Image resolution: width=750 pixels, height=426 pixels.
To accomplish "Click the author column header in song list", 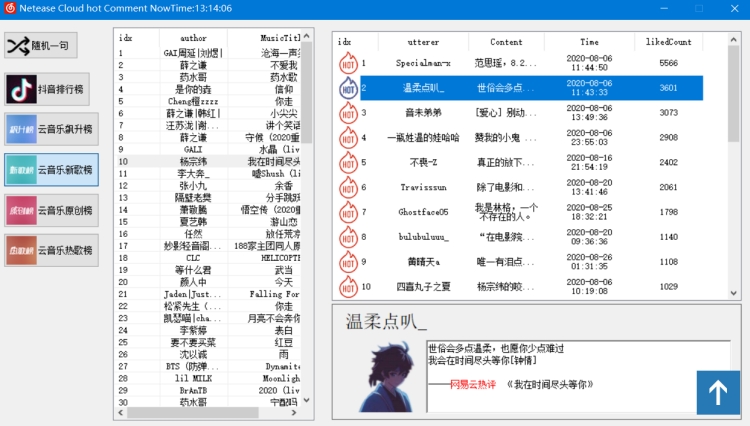I will click(x=193, y=37).
